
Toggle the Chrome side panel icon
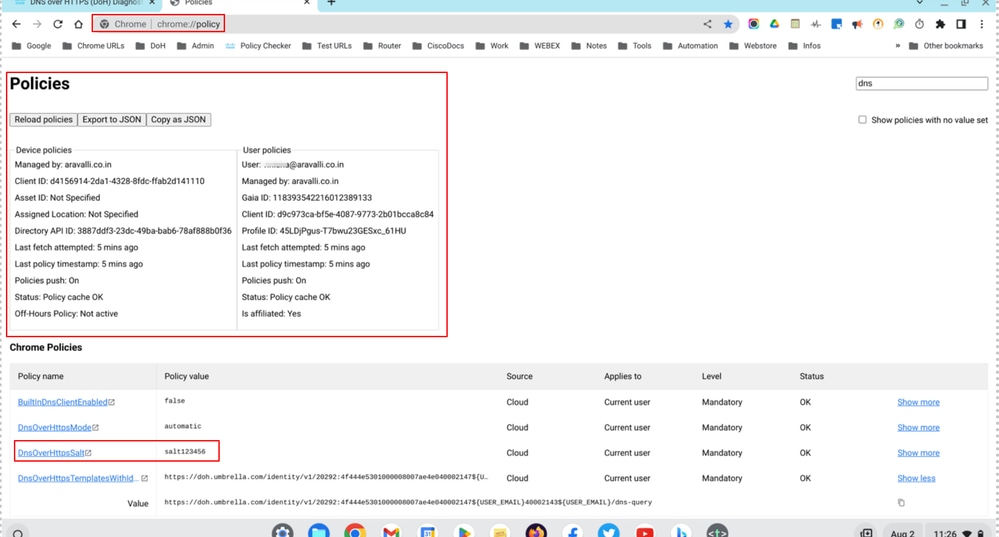coord(961,24)
